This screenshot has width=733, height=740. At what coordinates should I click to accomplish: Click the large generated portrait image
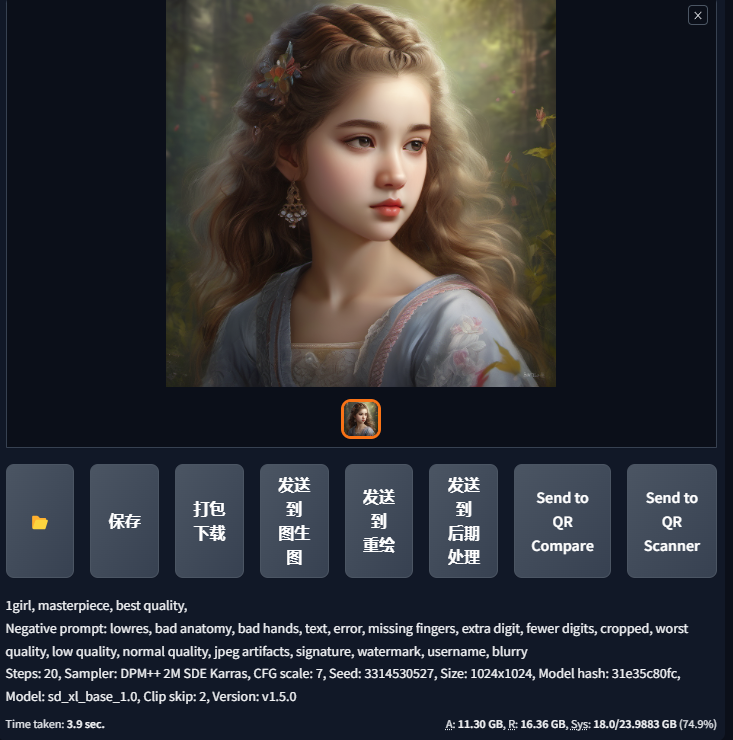361,193
